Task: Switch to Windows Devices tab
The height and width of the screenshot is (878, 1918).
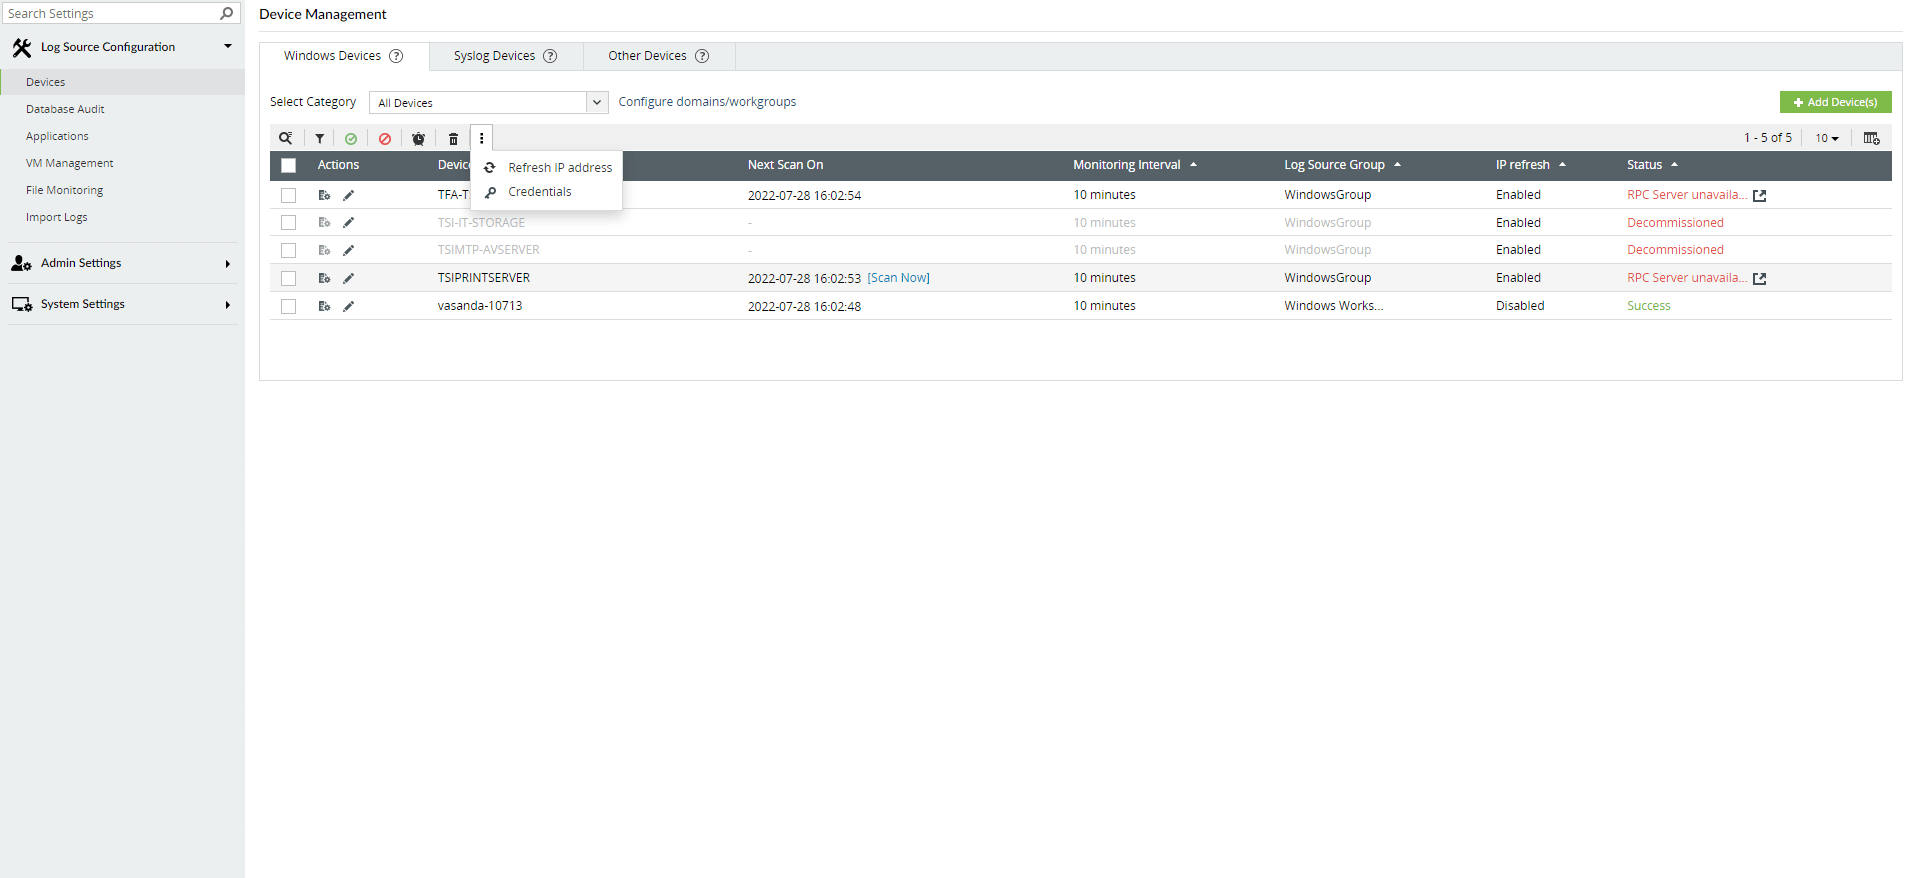Action: coord(344,56)
